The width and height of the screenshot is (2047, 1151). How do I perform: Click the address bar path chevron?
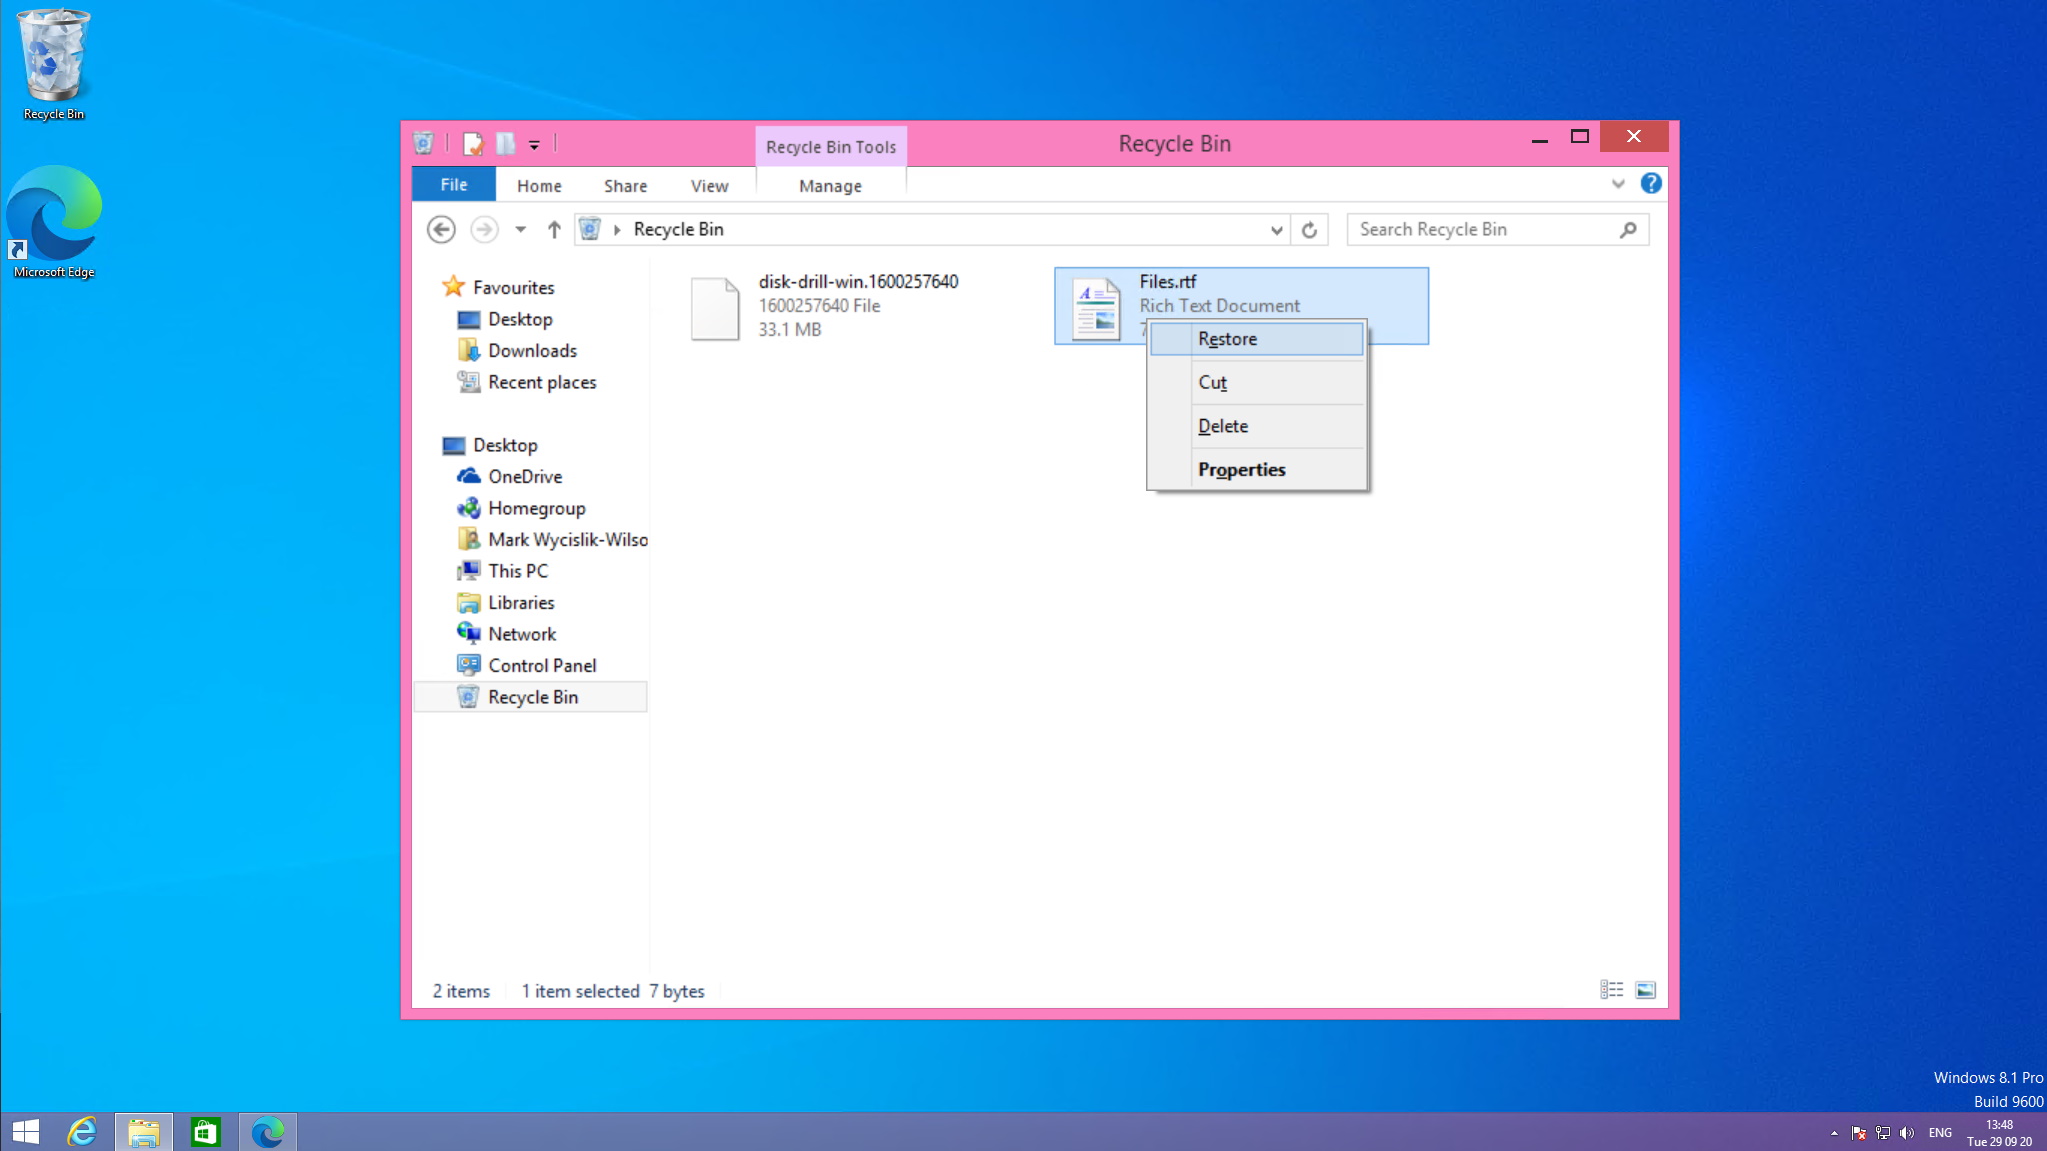[617, 230]
